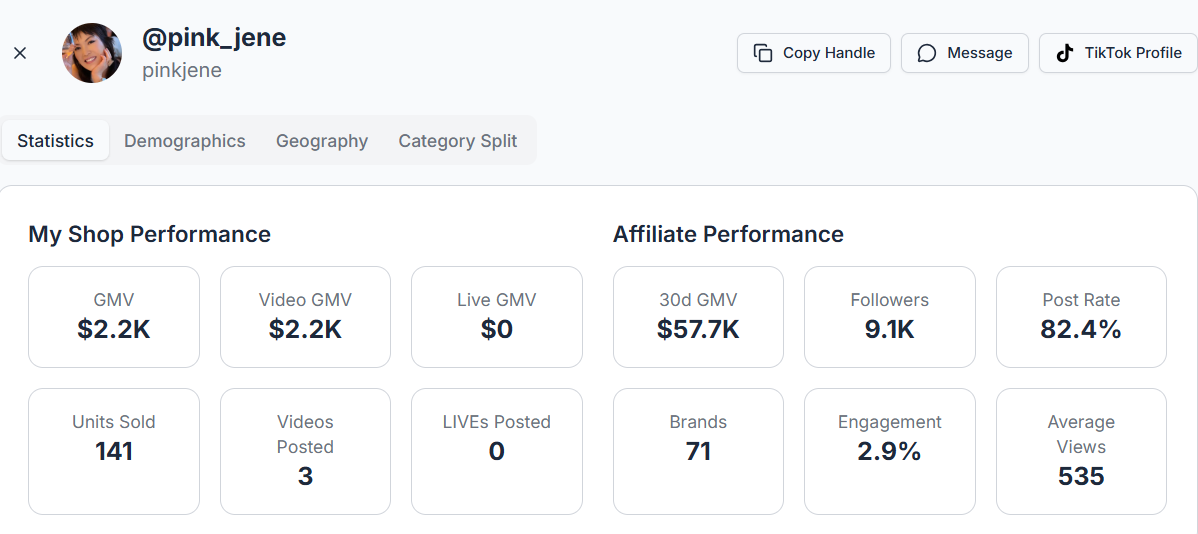Open the pink_jene profile avatar

click(x=92, y=53)
